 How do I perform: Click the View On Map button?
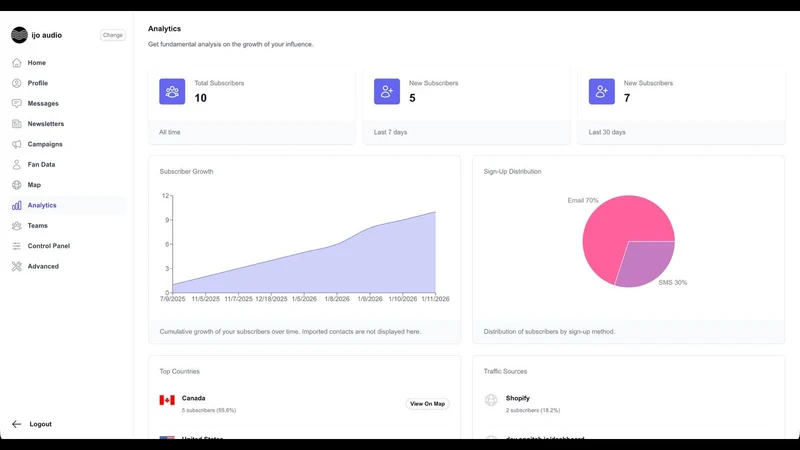click(428, 404)
